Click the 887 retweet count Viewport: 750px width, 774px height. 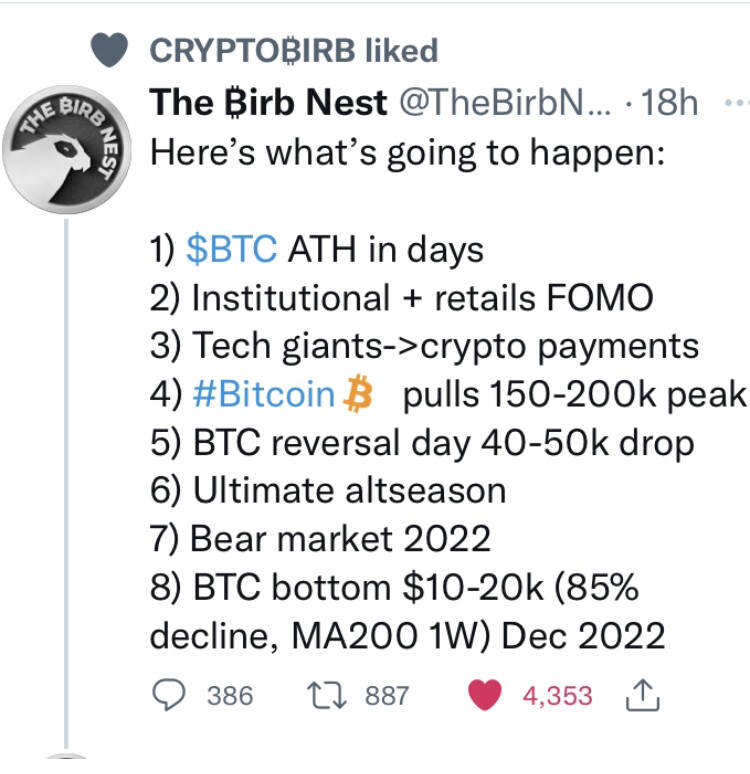387,695
